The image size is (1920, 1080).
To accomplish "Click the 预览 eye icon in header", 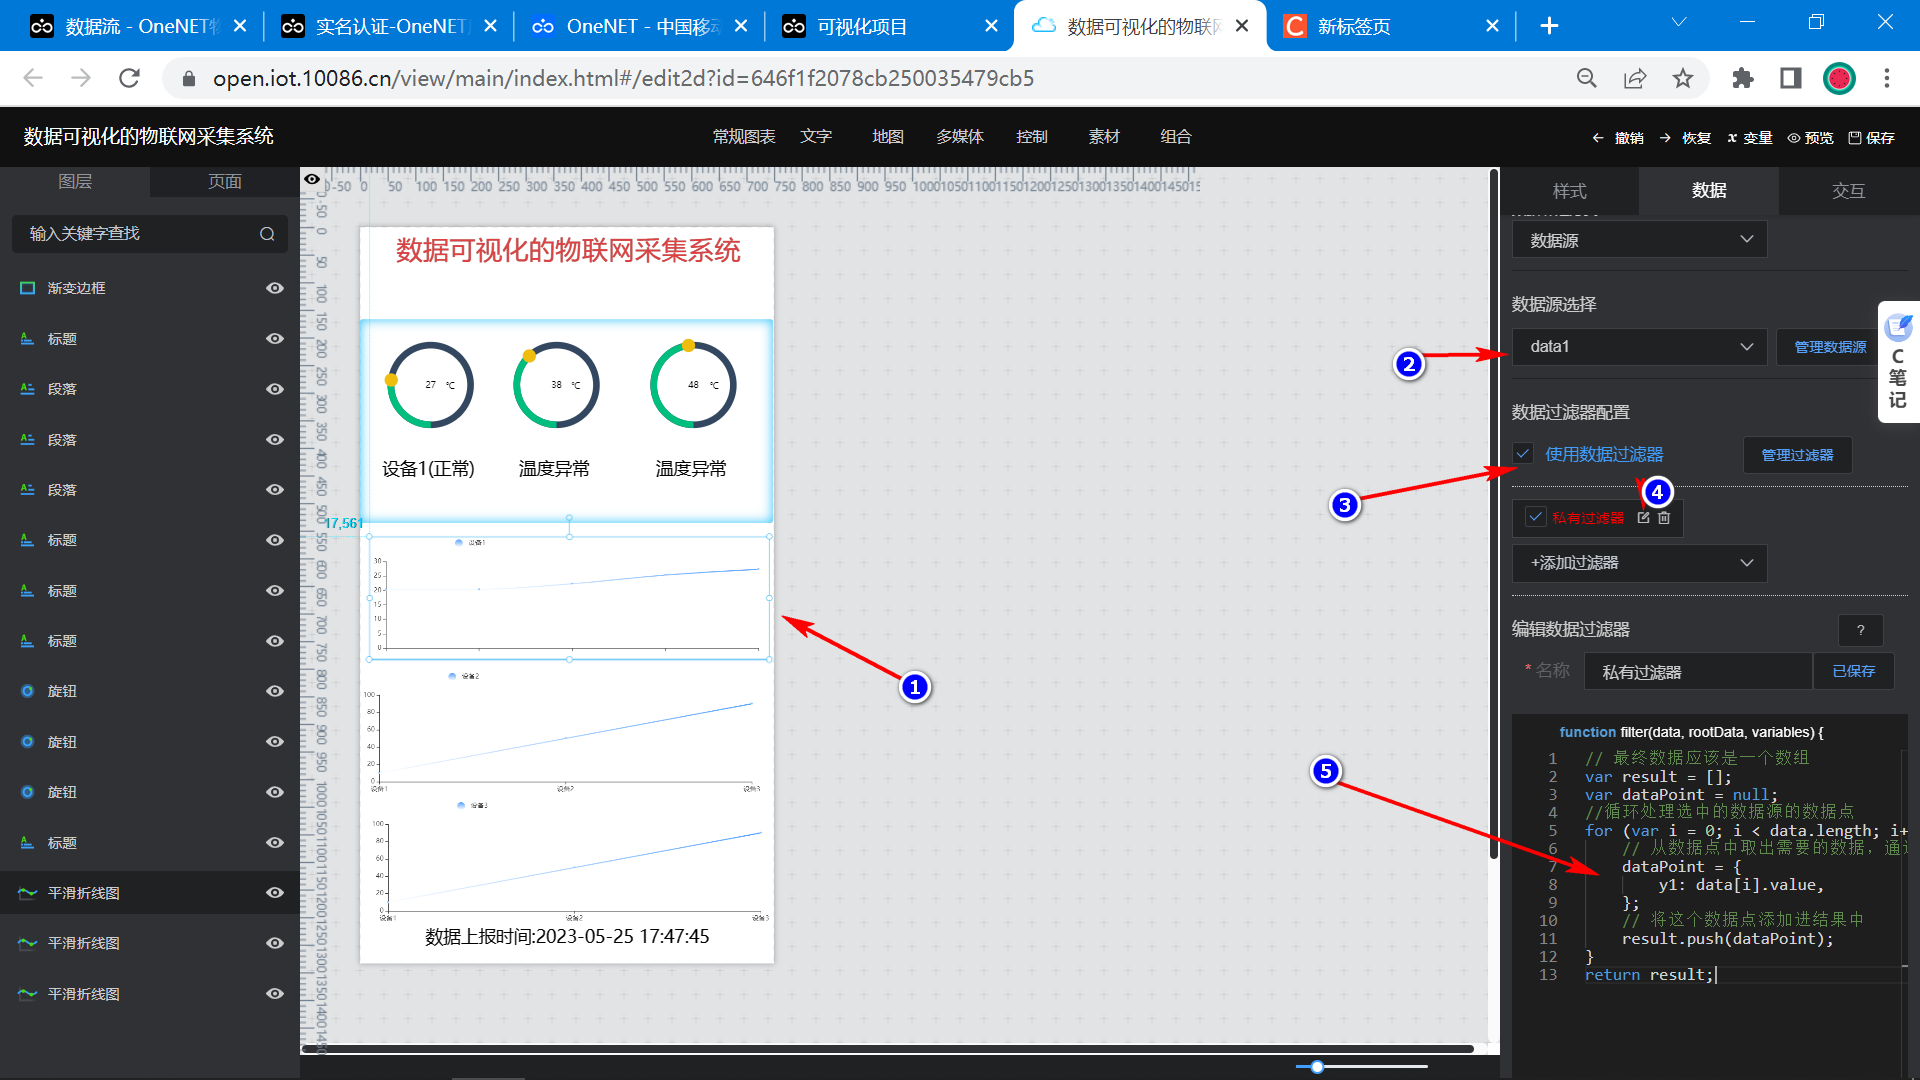I will [x=1794, y=138].
